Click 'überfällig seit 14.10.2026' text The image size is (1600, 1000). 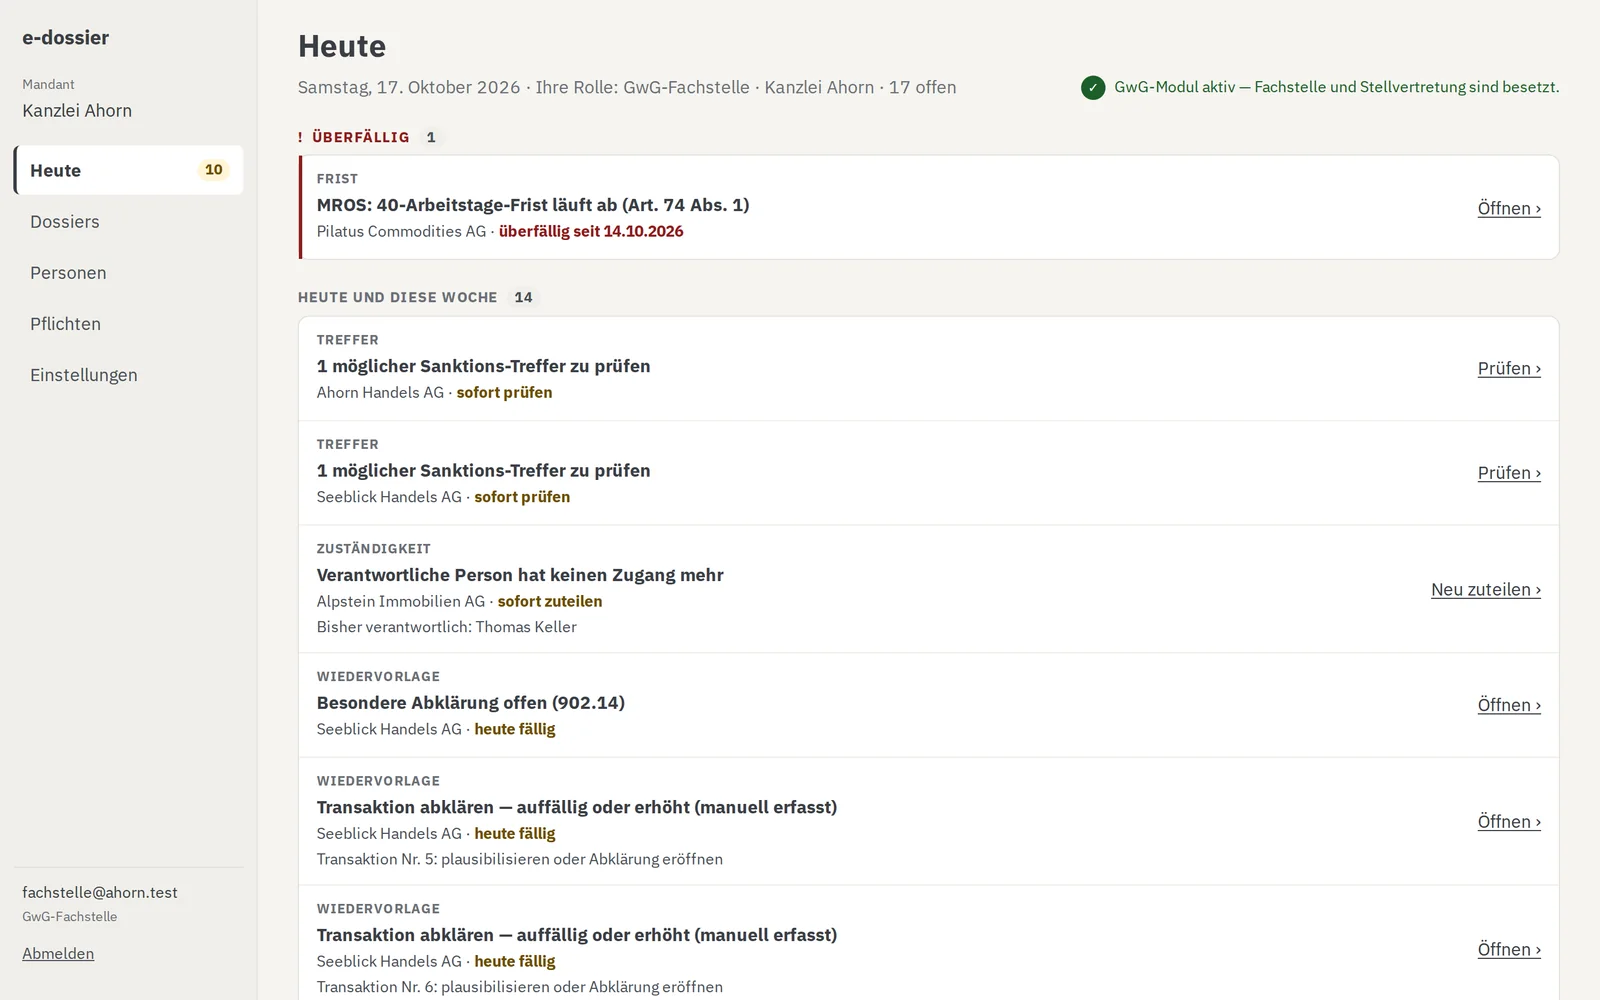coord(591,231)
